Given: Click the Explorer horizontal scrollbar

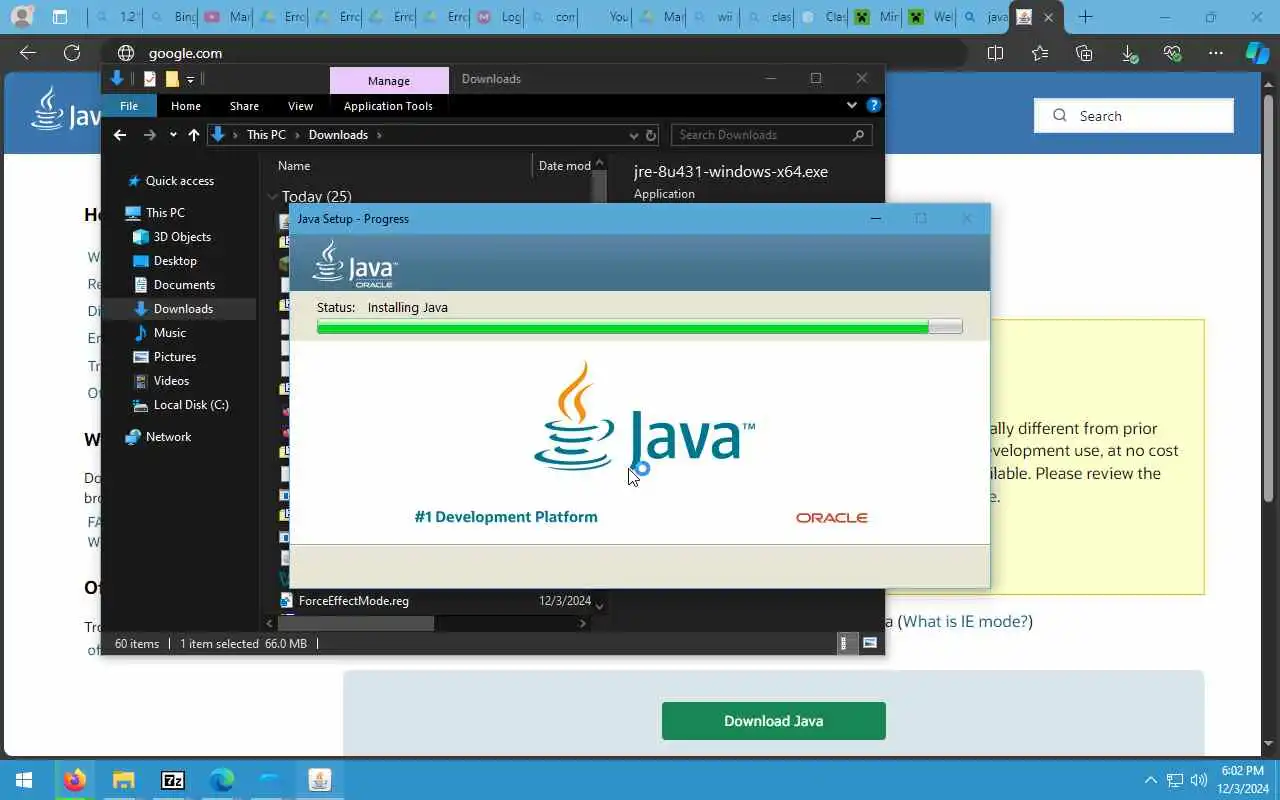Looking at the screenshot, I should [x=356, y=623].
